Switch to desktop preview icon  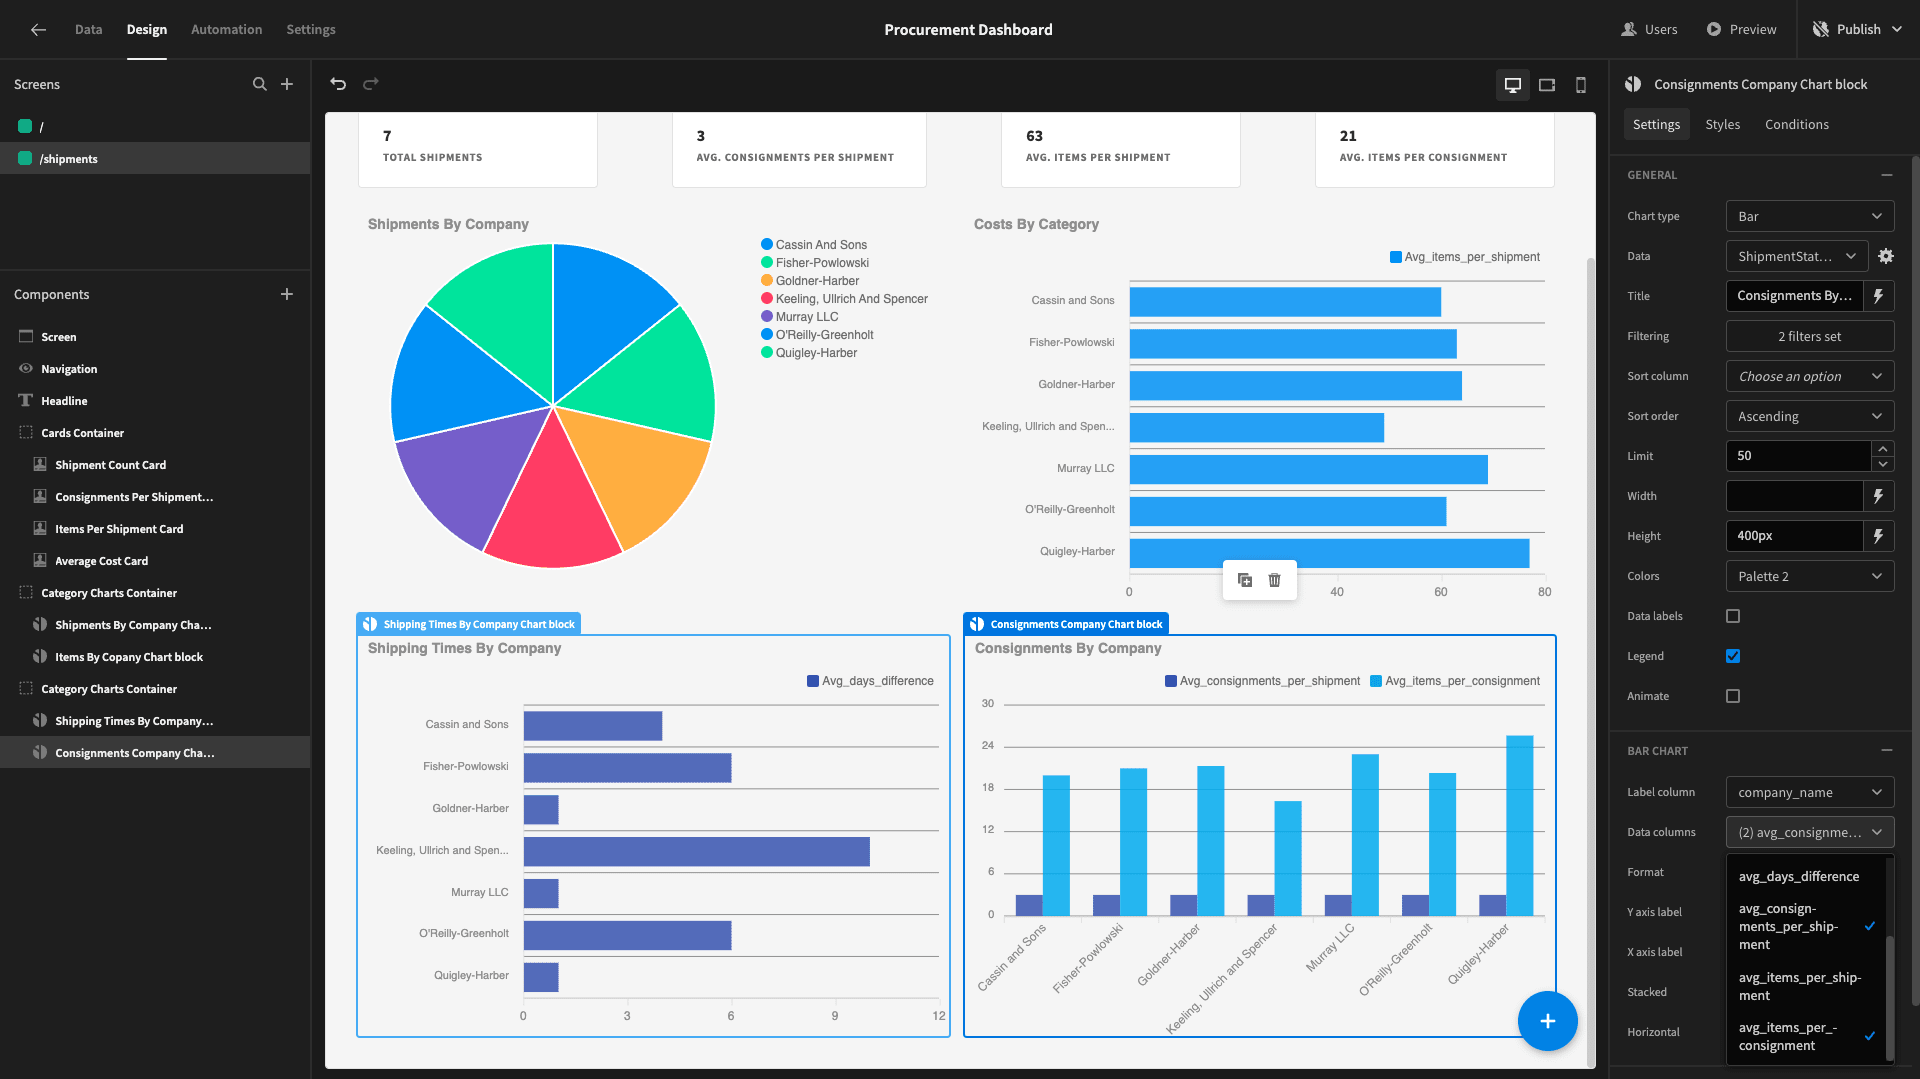coord(1513,85)
